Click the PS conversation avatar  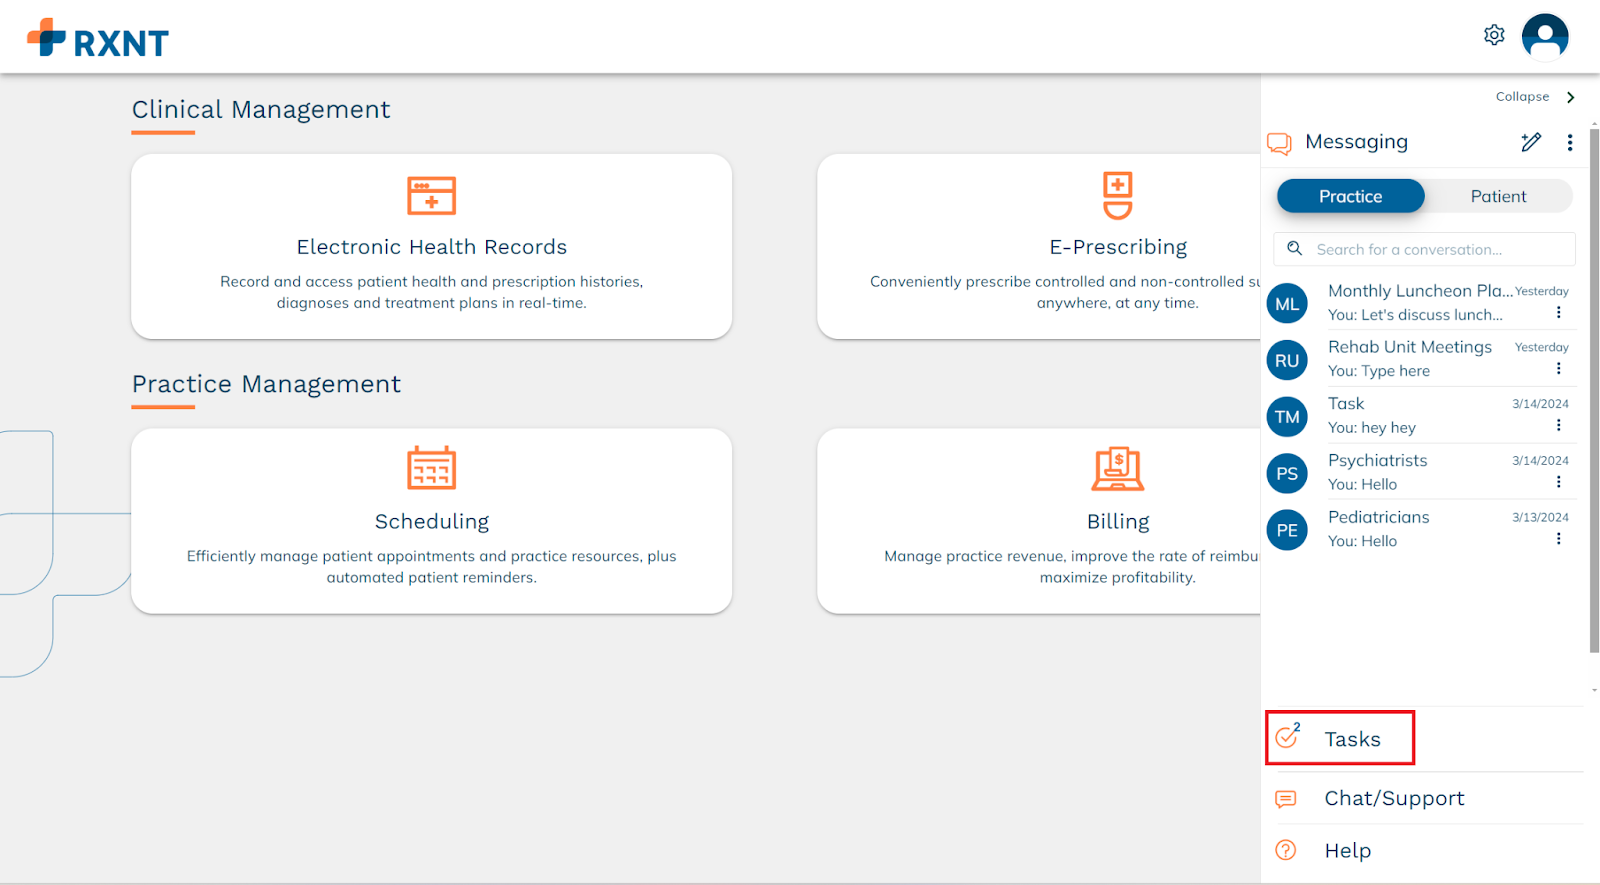tap(1287, 474)
